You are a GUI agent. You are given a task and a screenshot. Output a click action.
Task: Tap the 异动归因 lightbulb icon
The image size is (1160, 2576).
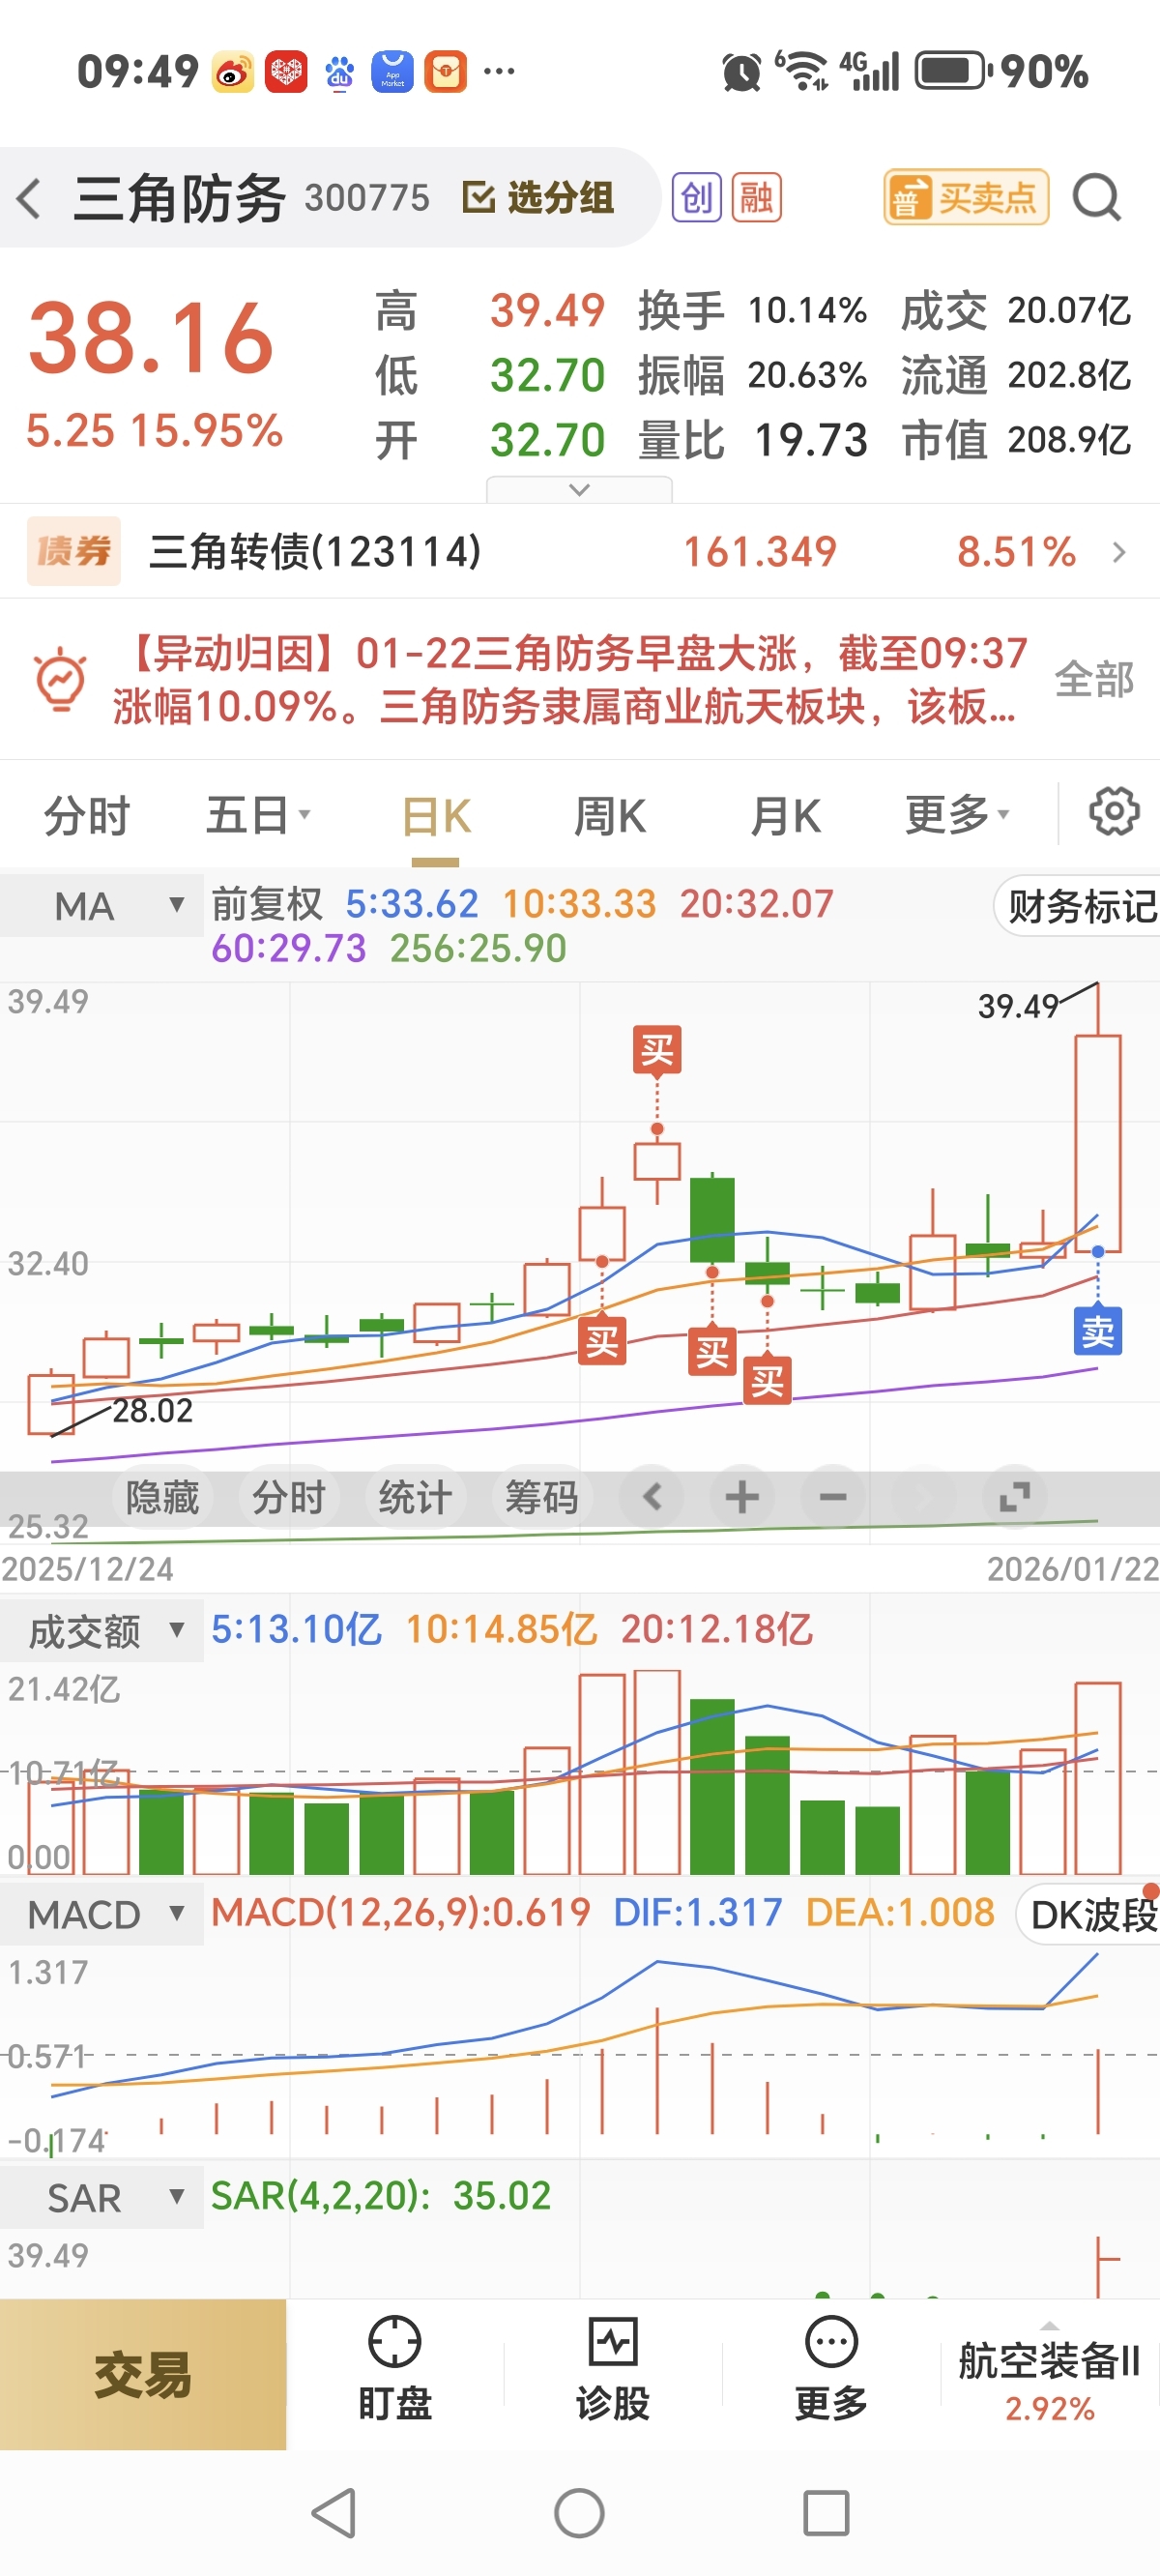point(60,680)
